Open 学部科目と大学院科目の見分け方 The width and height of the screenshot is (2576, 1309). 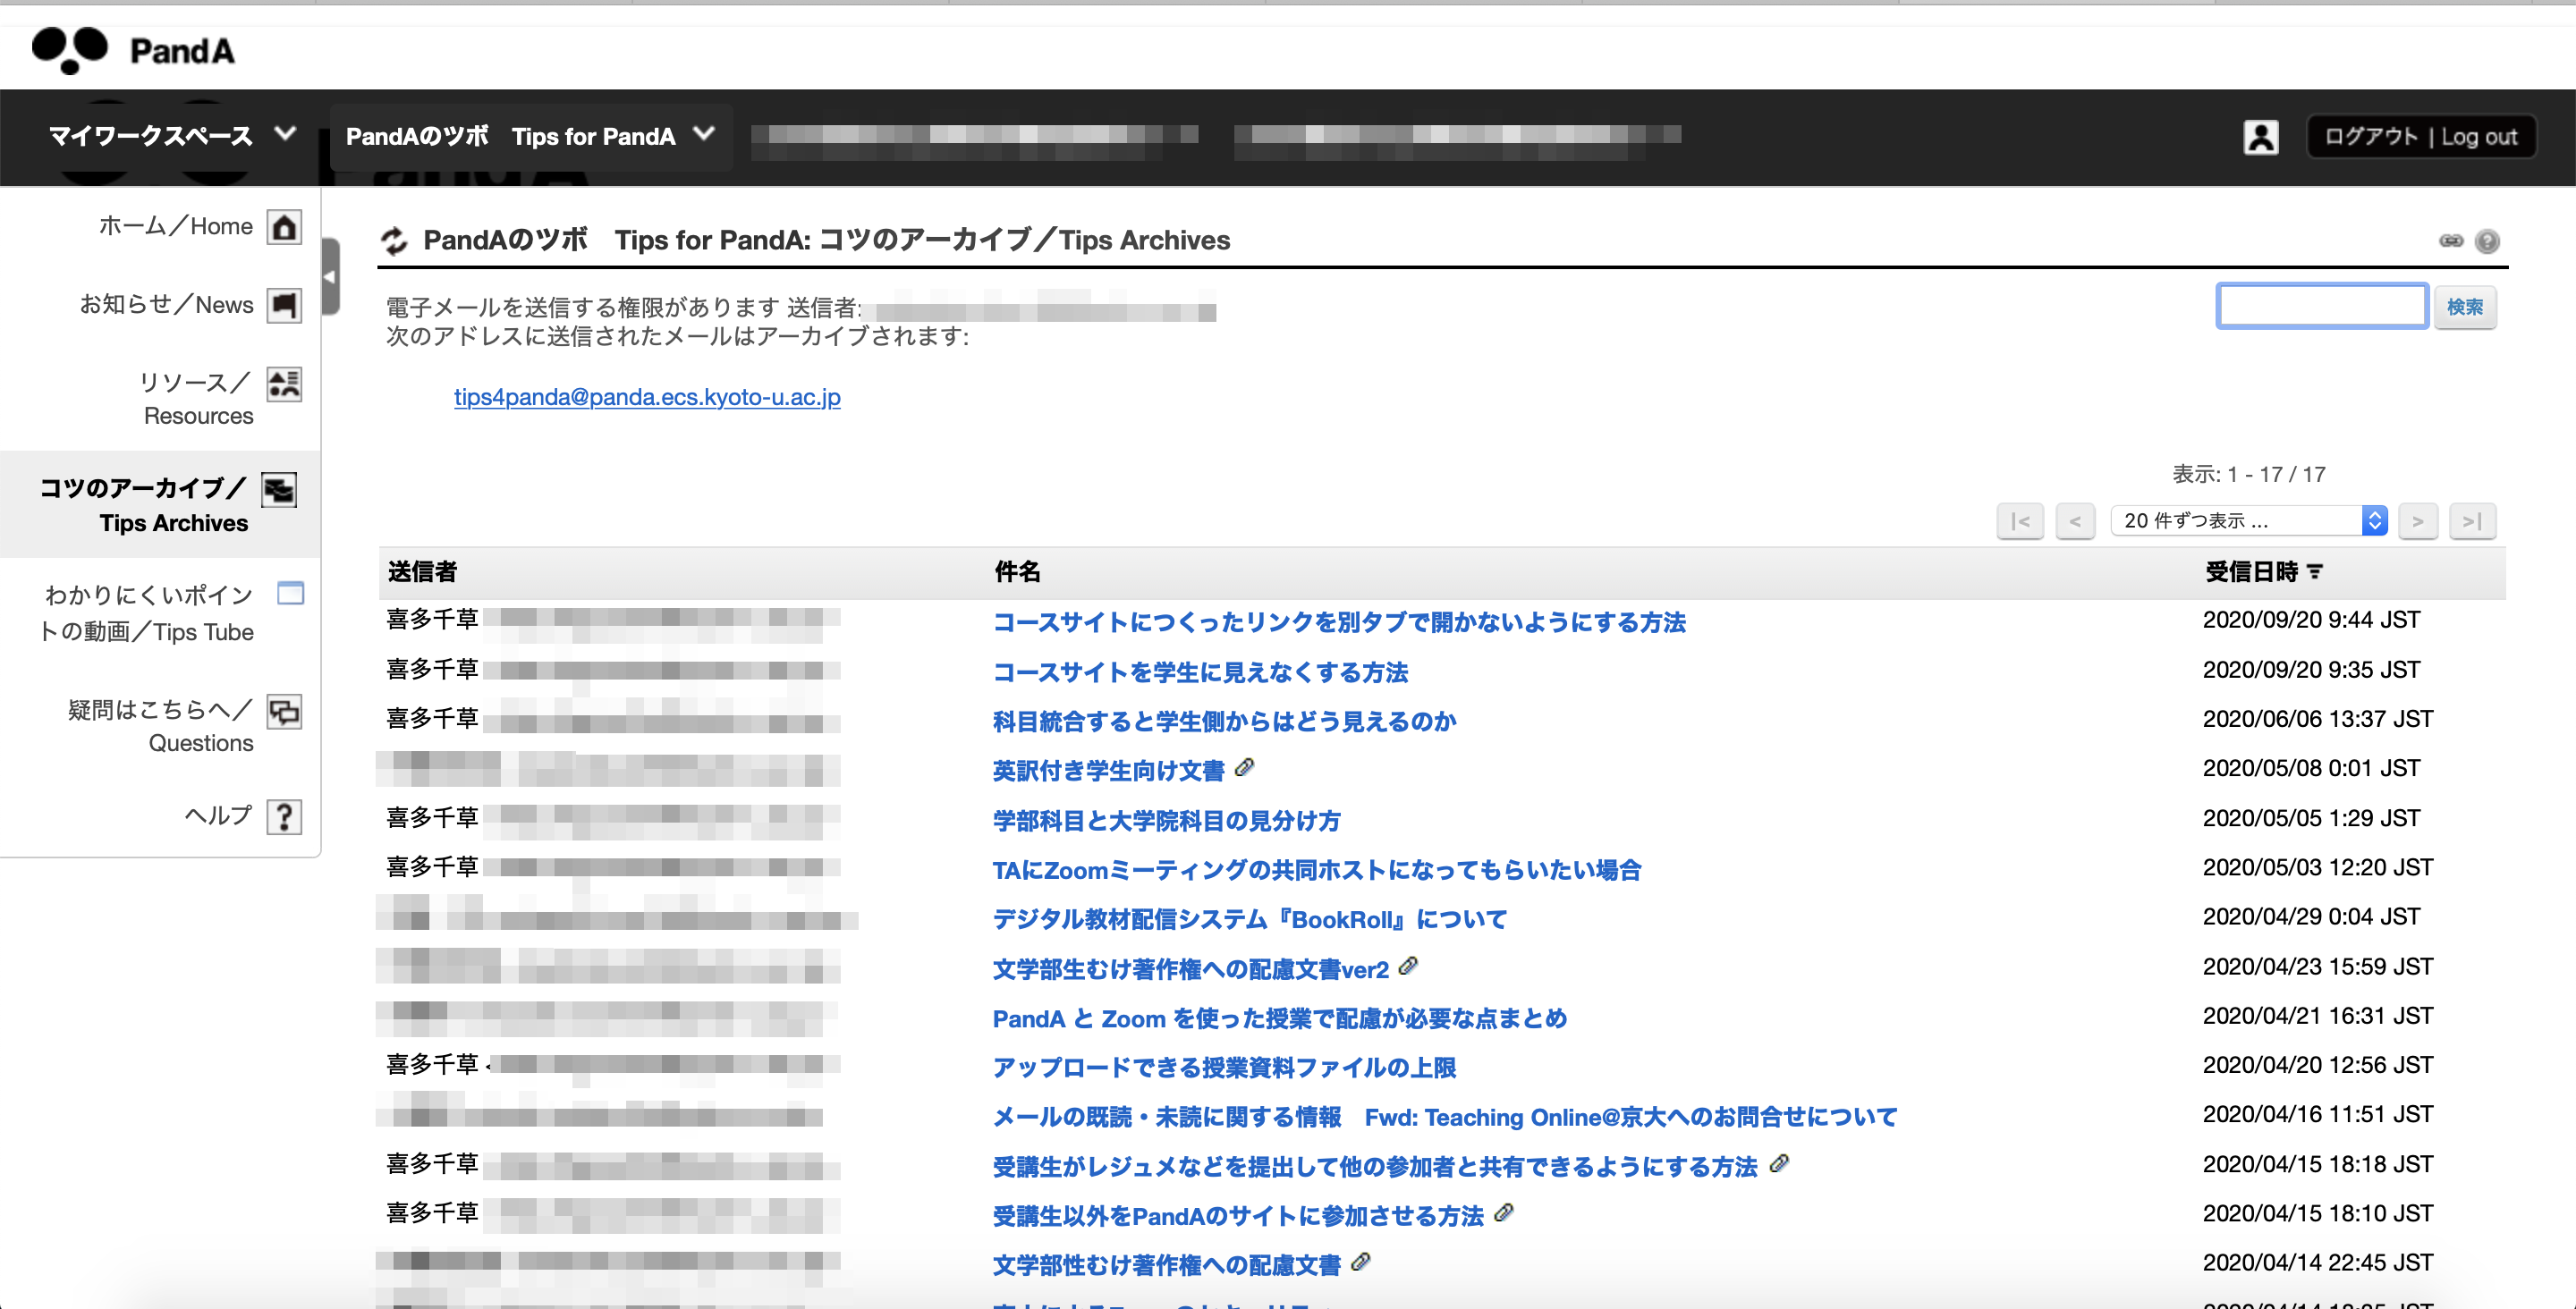1166,821
